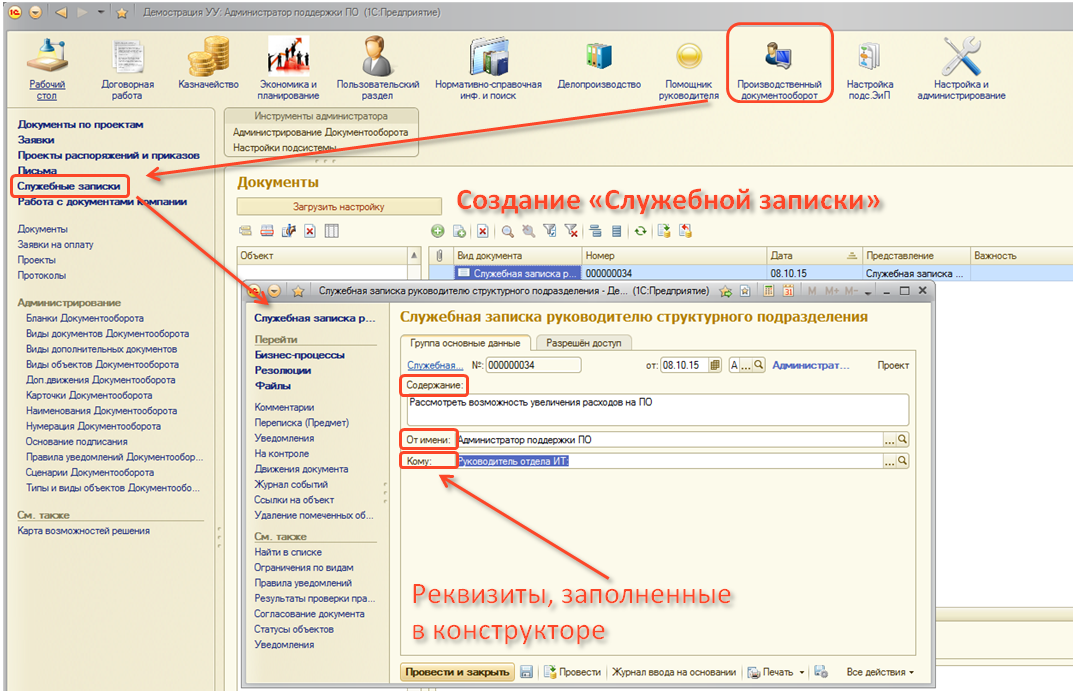
Task: Click the magnifier icon in the Кому field
Action: pos(902,461)
